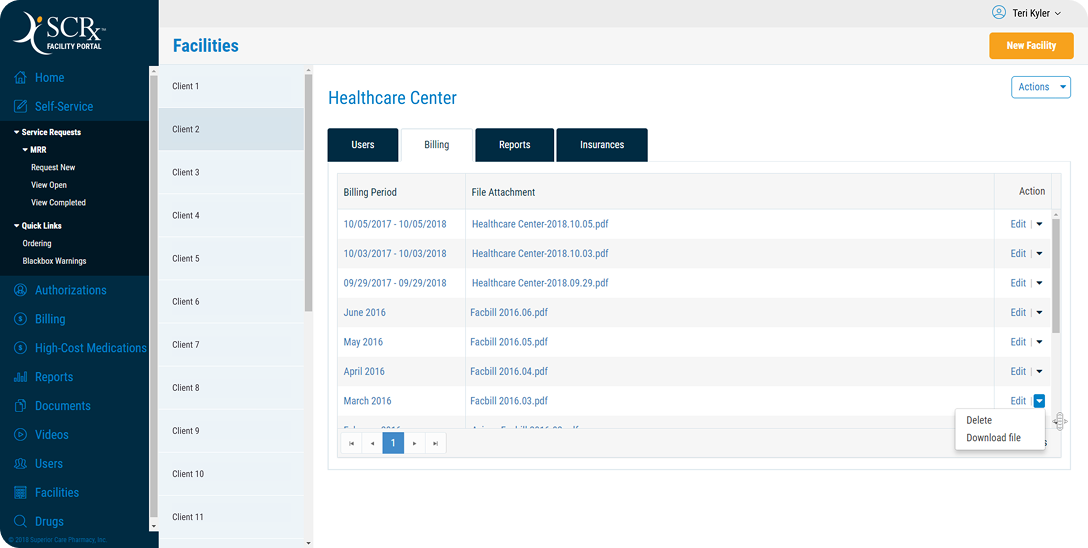The width and height of the screenshot is (1088, 548).
Task: Select Client 3 in facilities list
Action: click(231, 172)
